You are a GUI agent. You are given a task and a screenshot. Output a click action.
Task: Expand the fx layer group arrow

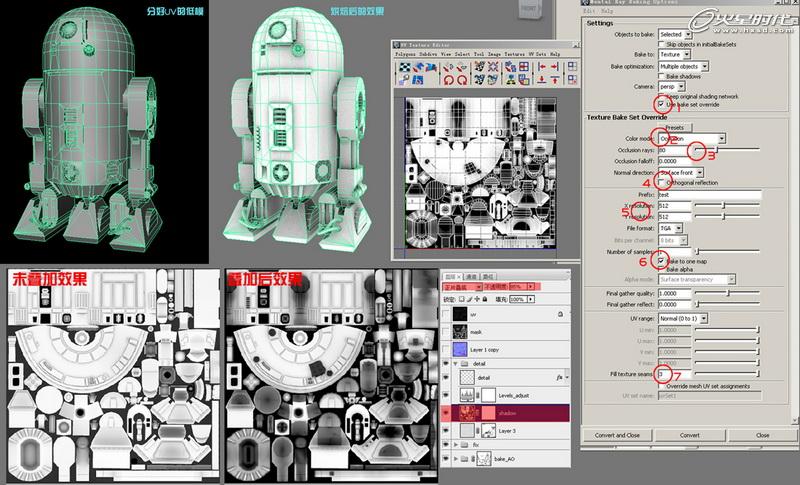(x=455, y=445)
